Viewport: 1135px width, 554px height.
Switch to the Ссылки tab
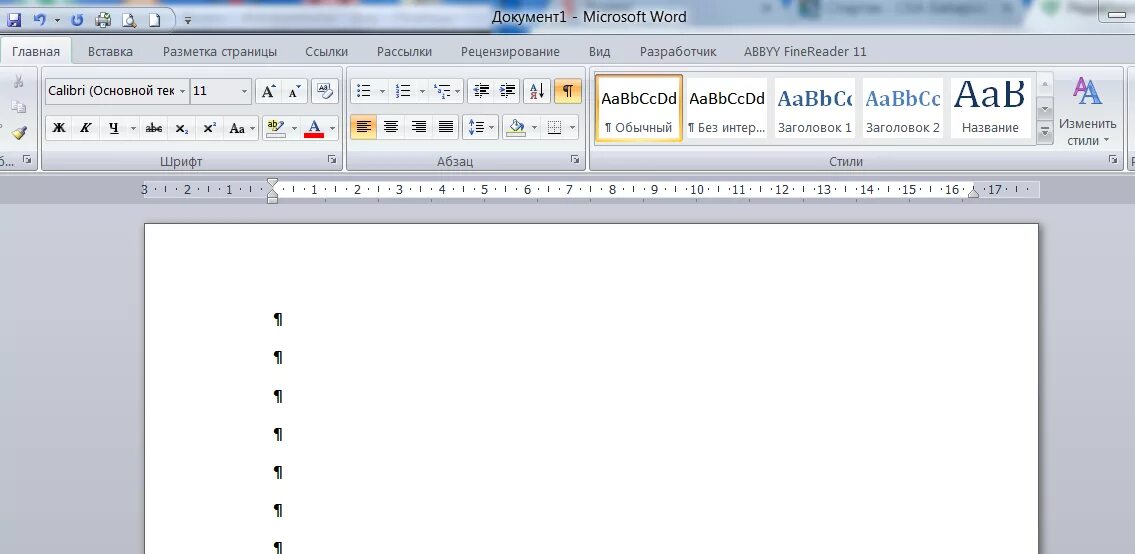pyautogui.click(x=326, y=51)
